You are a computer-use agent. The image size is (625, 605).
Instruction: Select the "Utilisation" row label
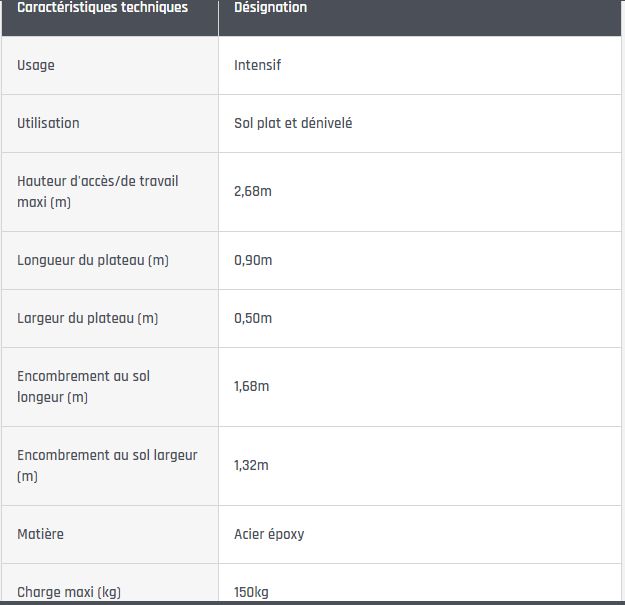click(48, 123)
